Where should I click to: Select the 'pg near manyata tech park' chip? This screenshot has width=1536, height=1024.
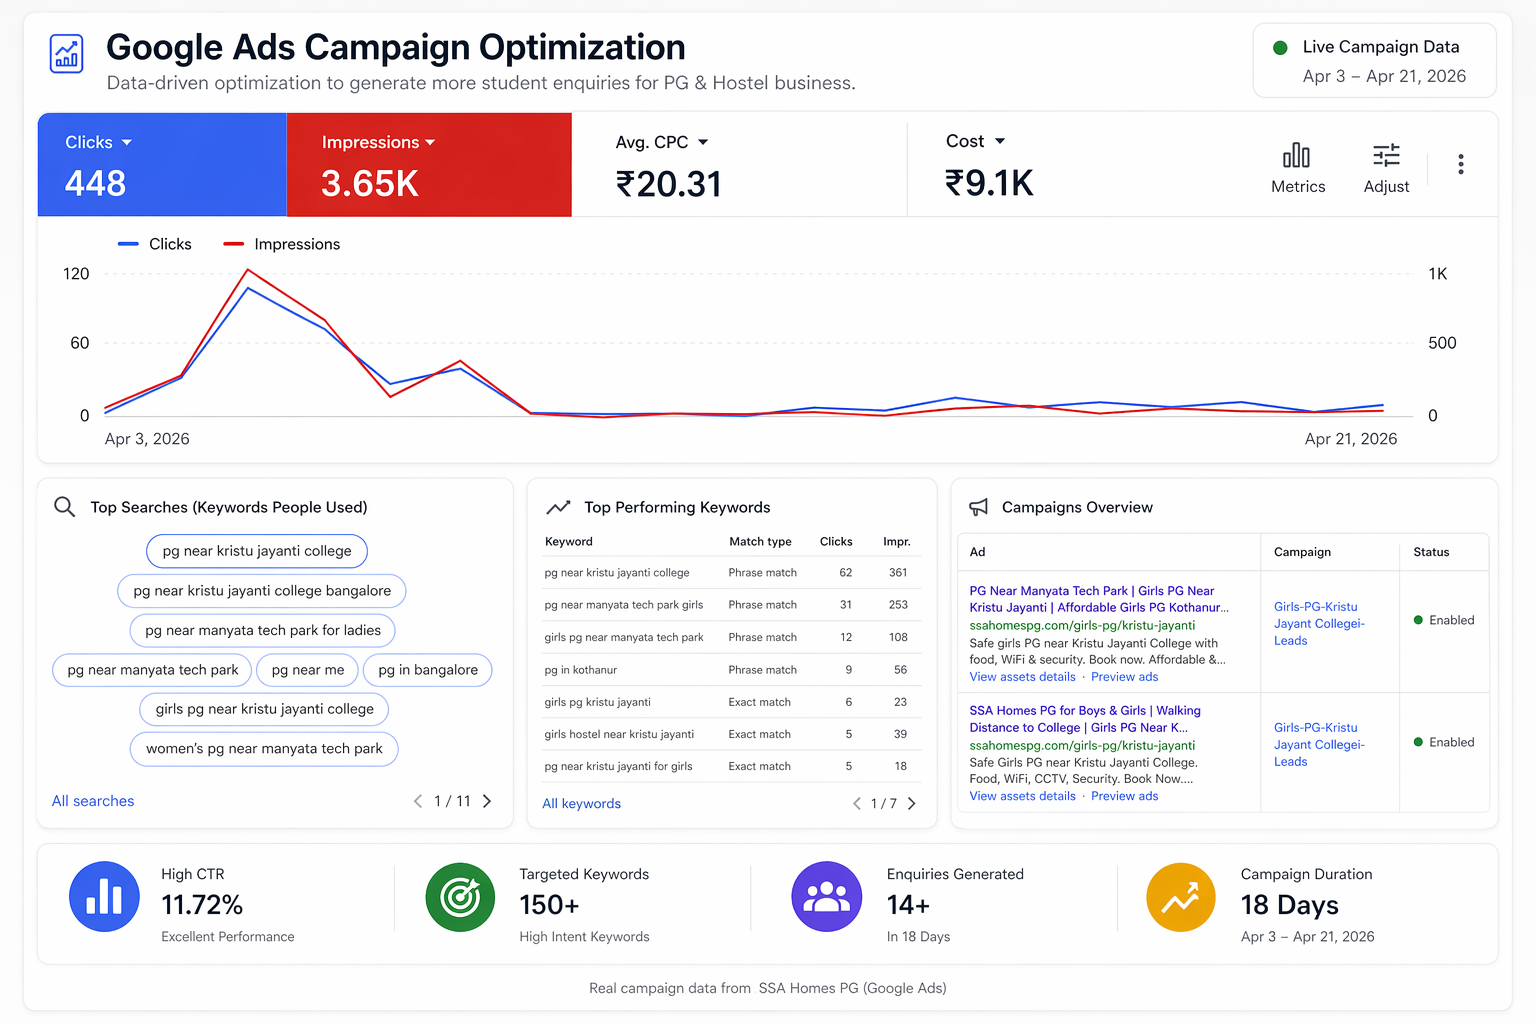point(152,670)
